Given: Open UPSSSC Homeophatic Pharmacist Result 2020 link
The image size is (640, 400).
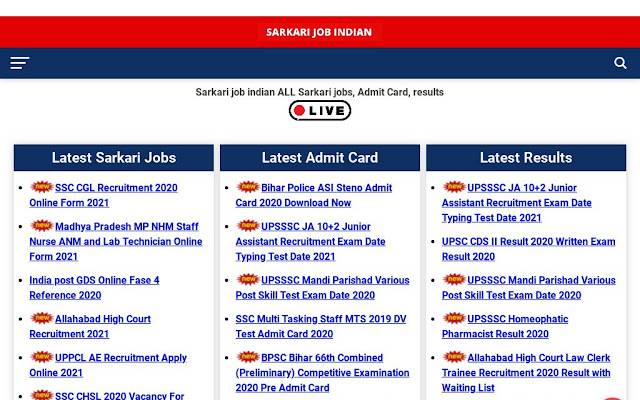Looking at the screenshot, I should tap(505, 326).
